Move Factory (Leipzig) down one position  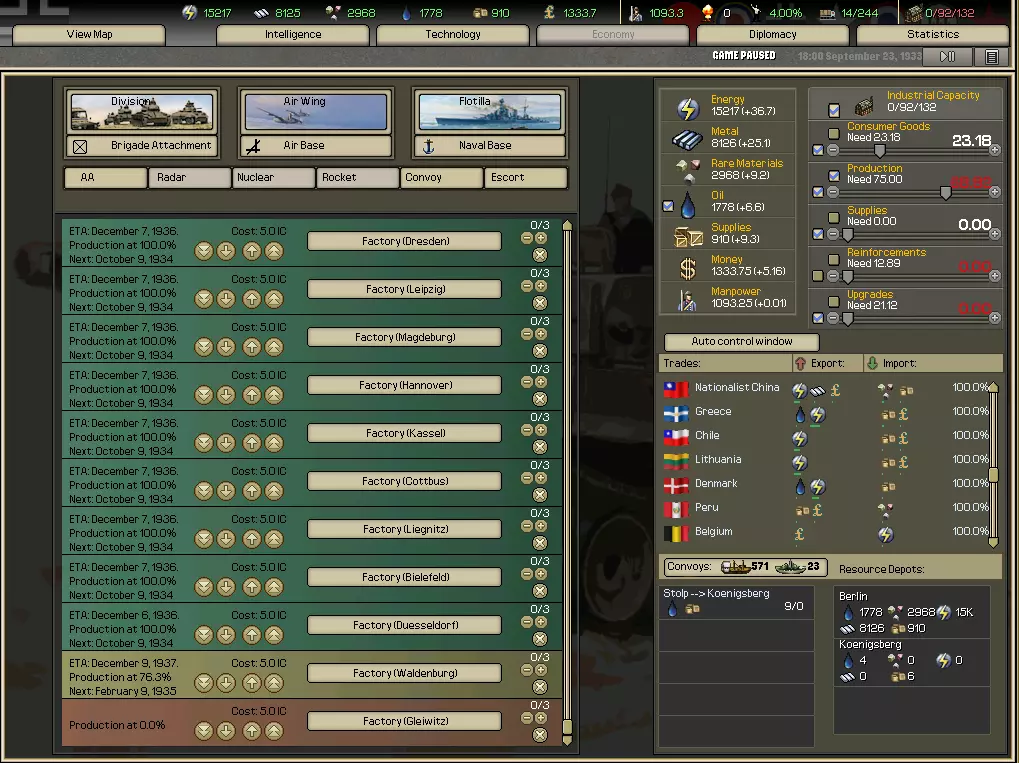pos(226,299)
